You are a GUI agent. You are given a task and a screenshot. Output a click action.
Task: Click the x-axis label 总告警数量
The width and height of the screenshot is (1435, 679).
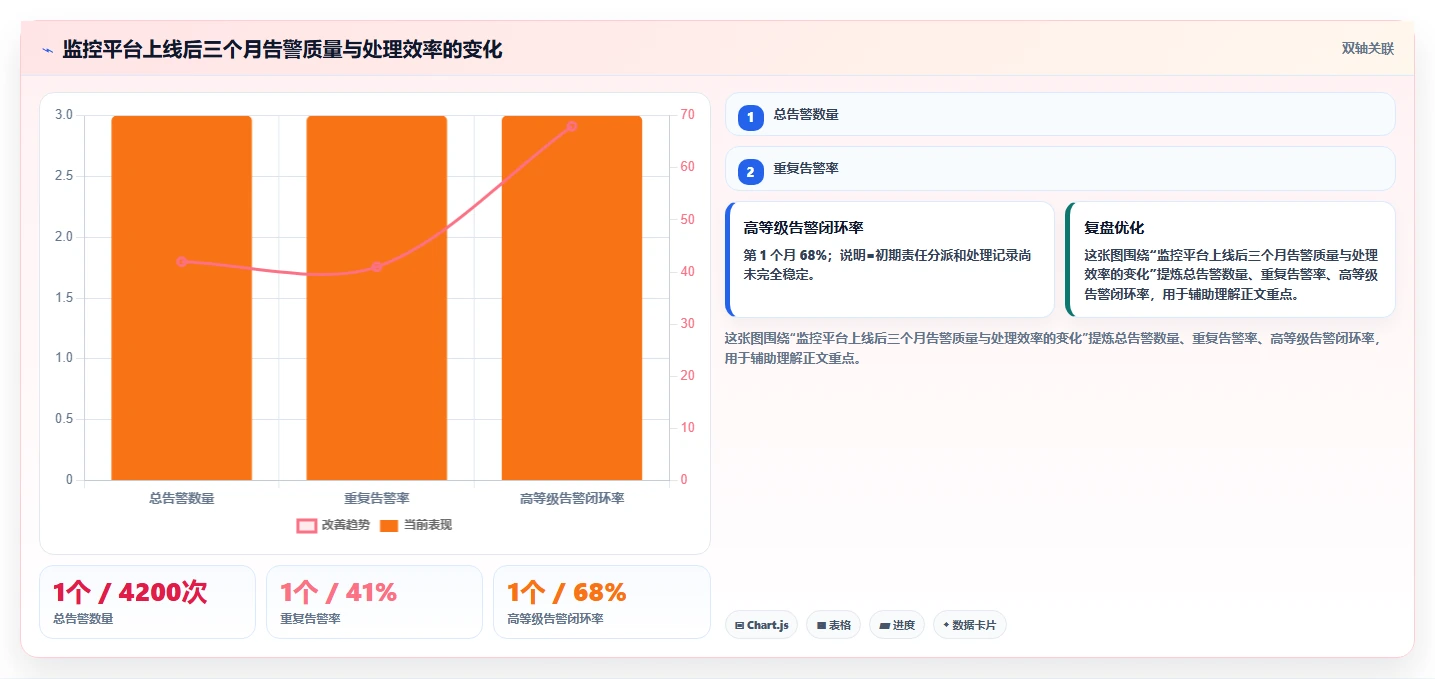click(181, 498)
